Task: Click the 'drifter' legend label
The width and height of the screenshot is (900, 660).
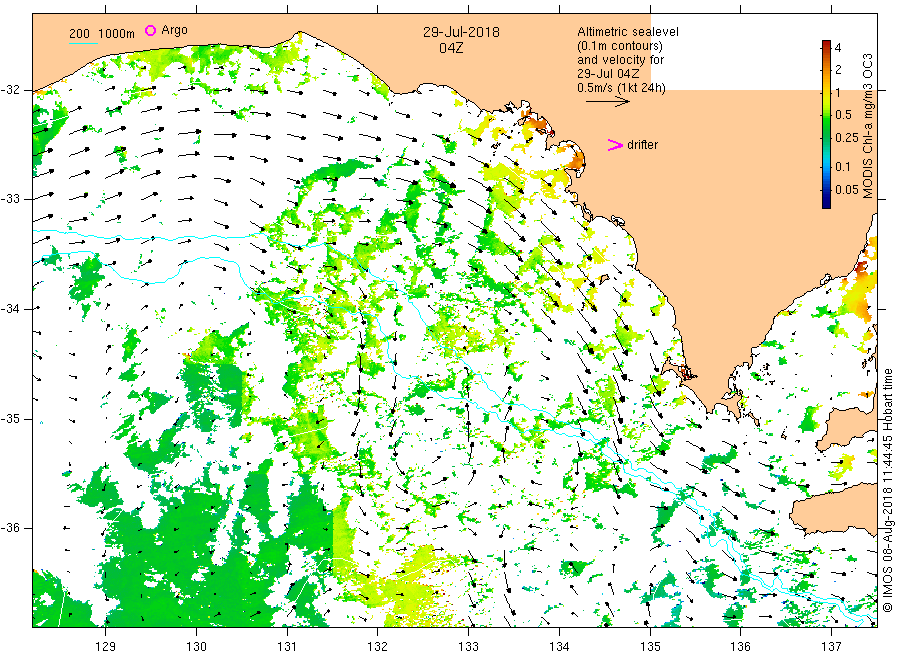Action: pyautogui.click(x=642, y=145)
